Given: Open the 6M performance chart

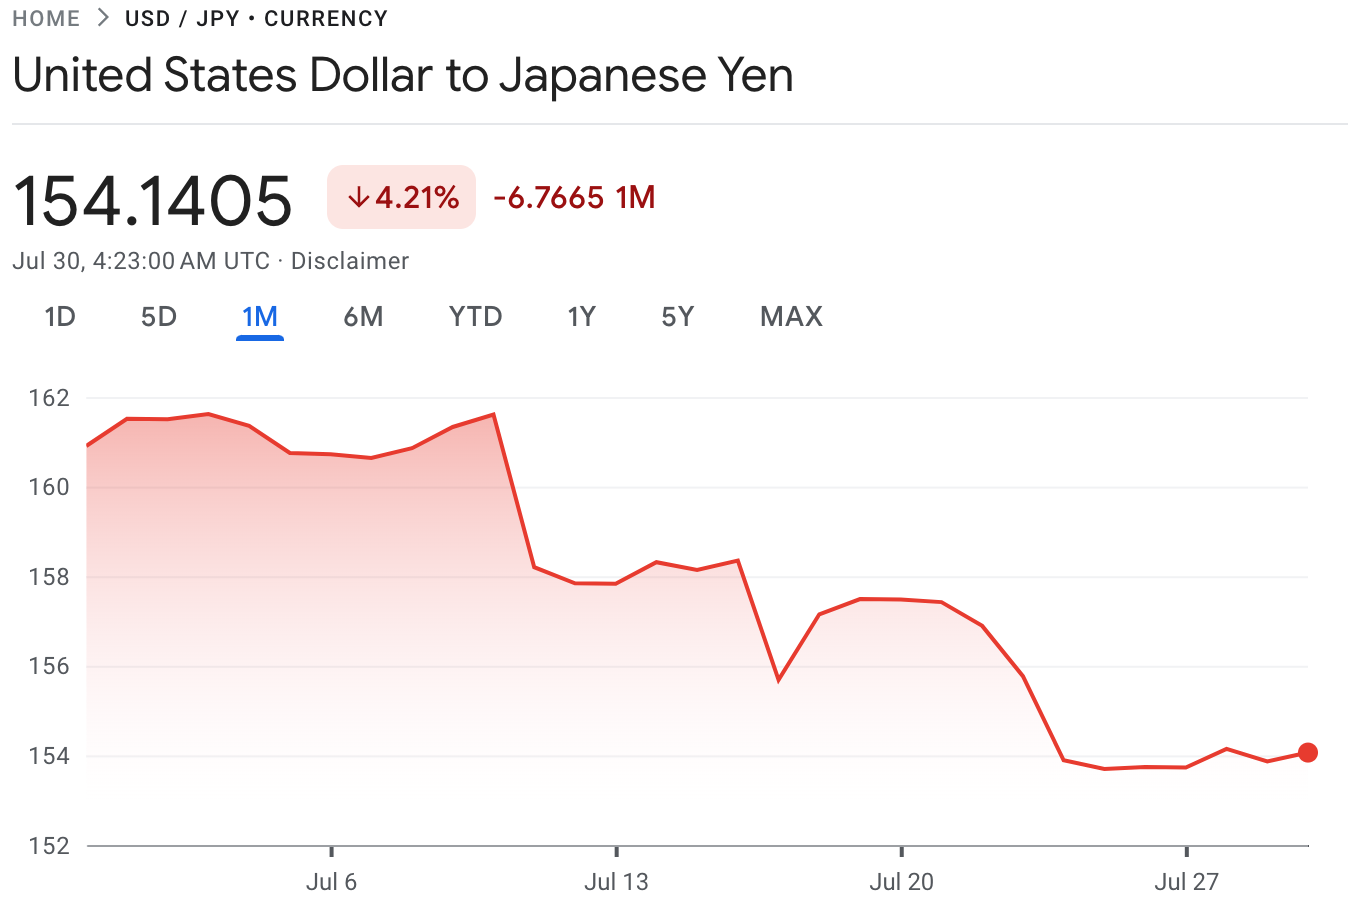Looking at the screenshot, I should click(364, 316).
